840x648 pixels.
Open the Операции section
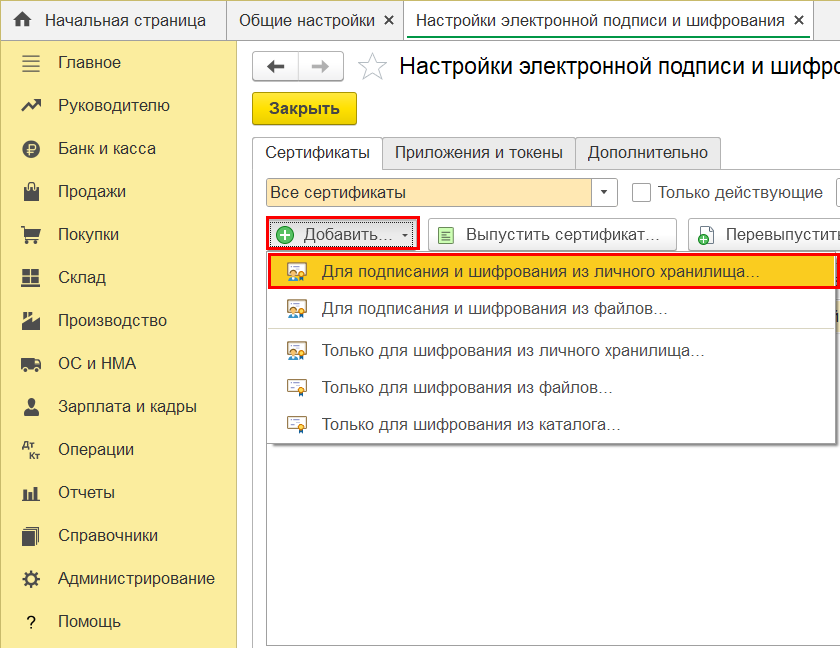(x=118, y=450)
